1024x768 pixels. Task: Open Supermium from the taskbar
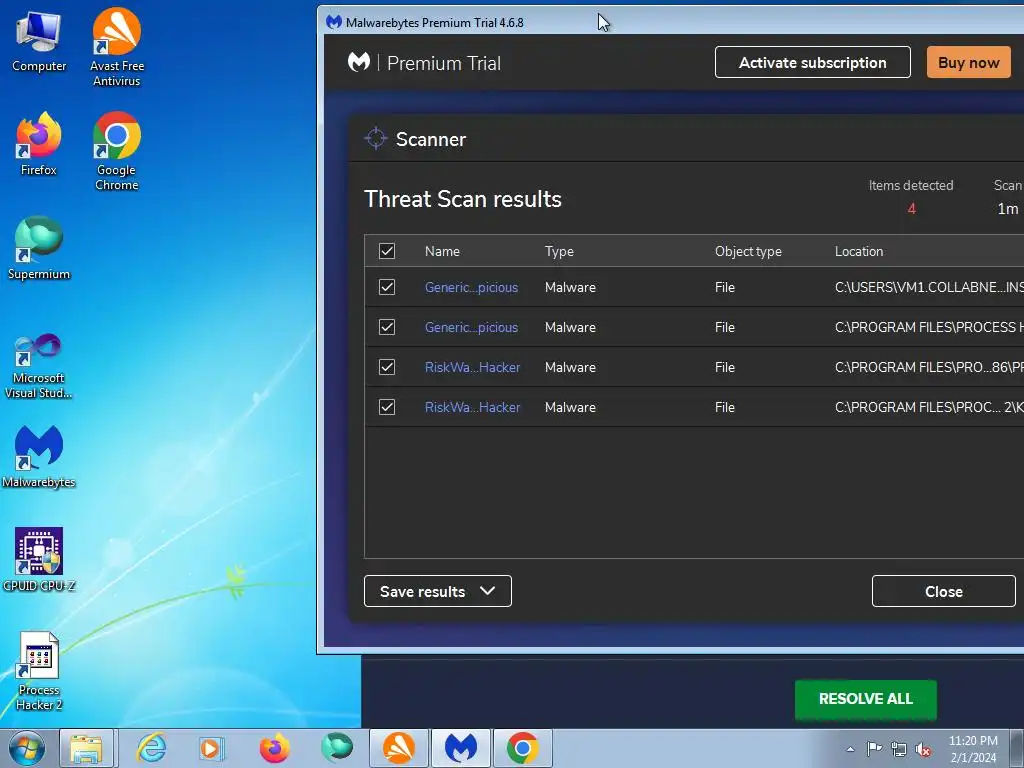pos(337,748)
